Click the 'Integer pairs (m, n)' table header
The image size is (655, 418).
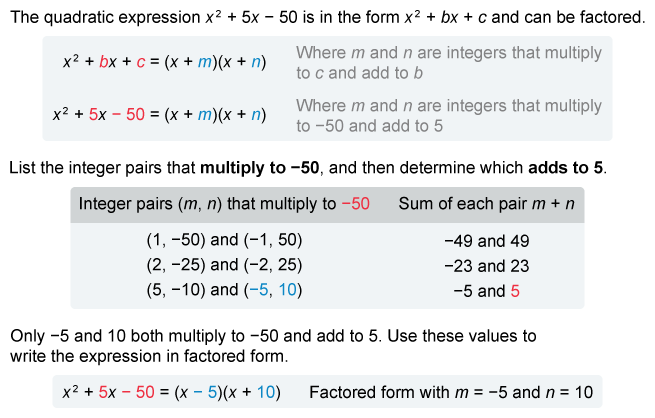tap(203, 204)
